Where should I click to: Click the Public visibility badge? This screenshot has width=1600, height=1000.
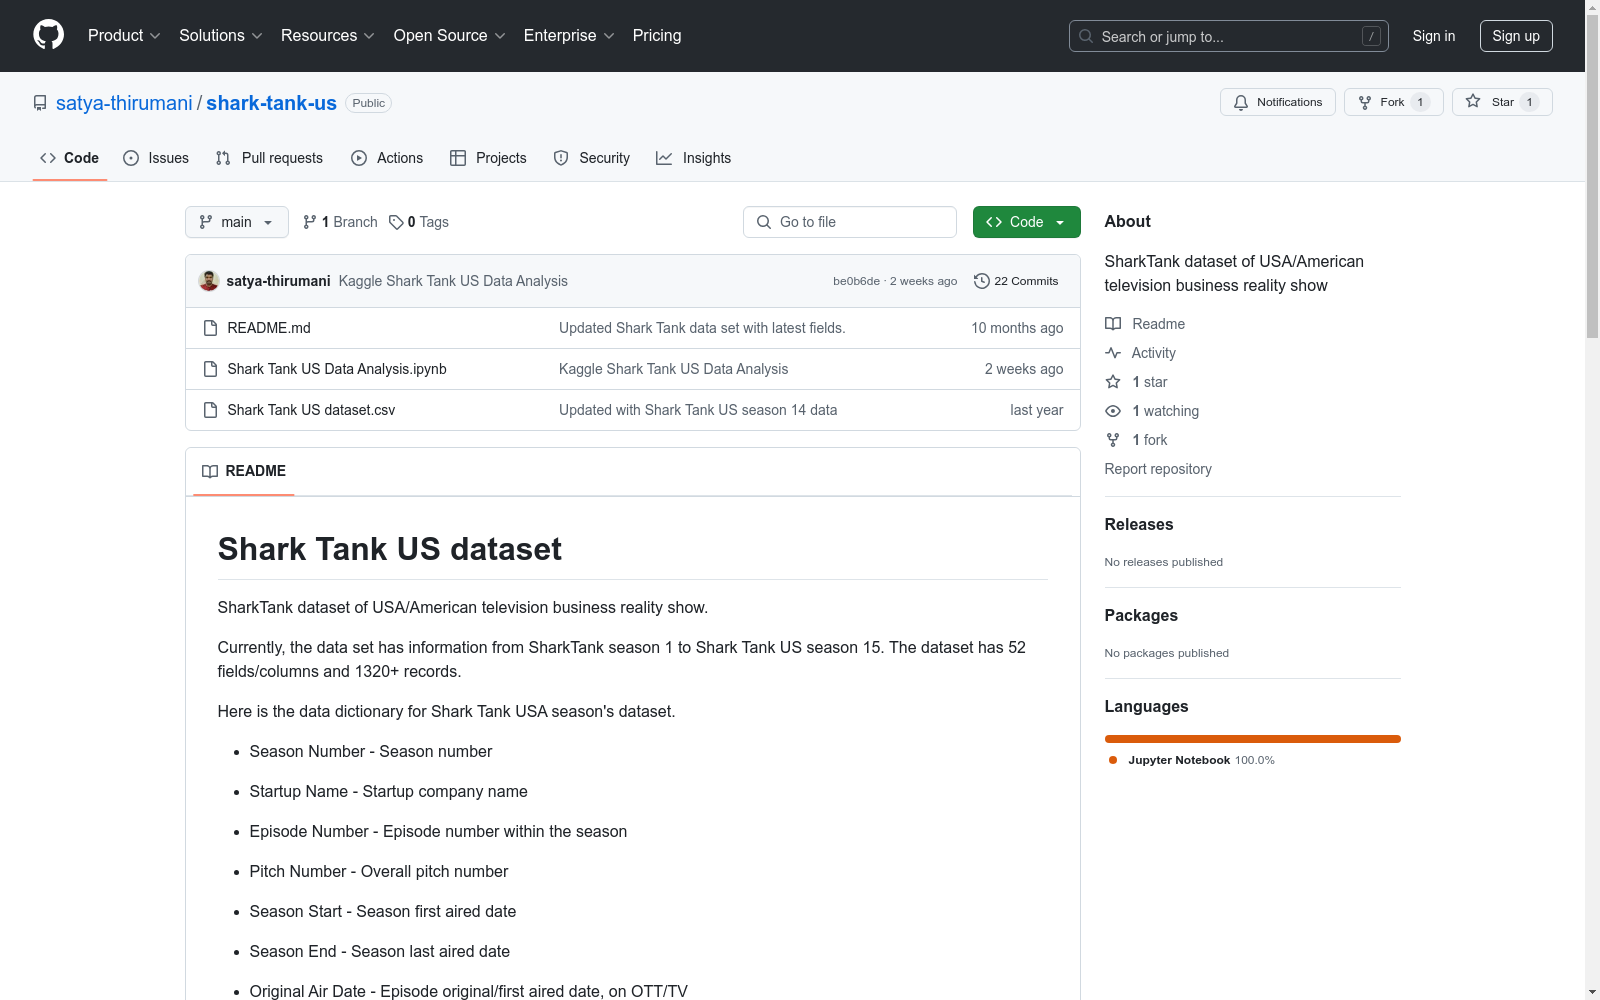point(368,103)
